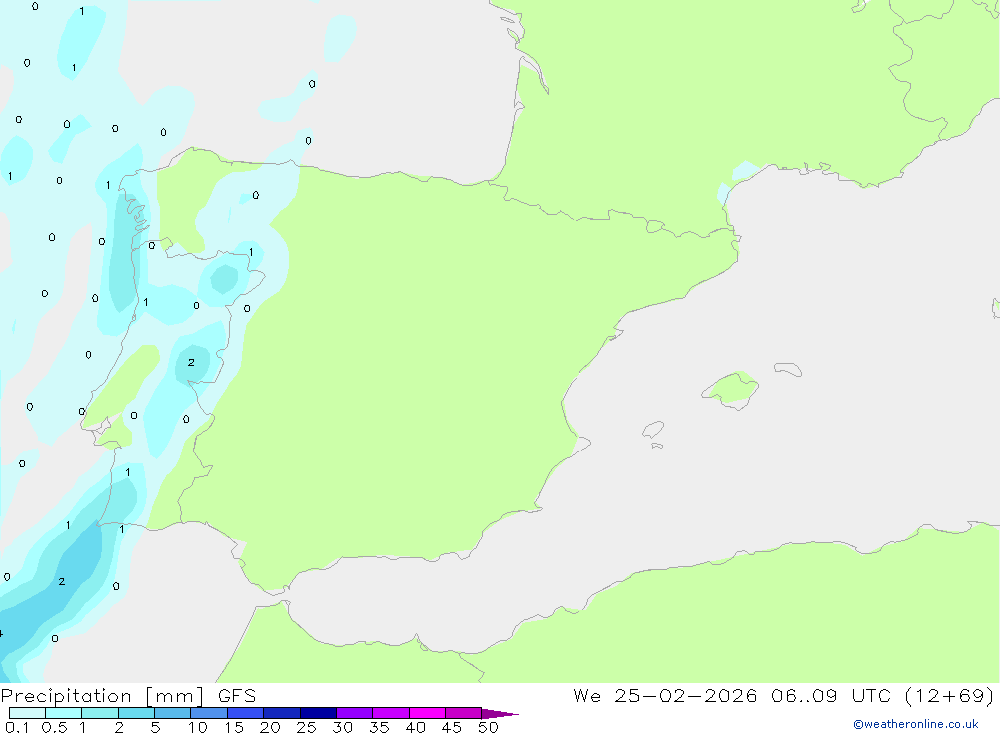This screenshot has height=733, width=1000.
Task: Select the 0.5–1 mm legend color
Action: [64, 713]
